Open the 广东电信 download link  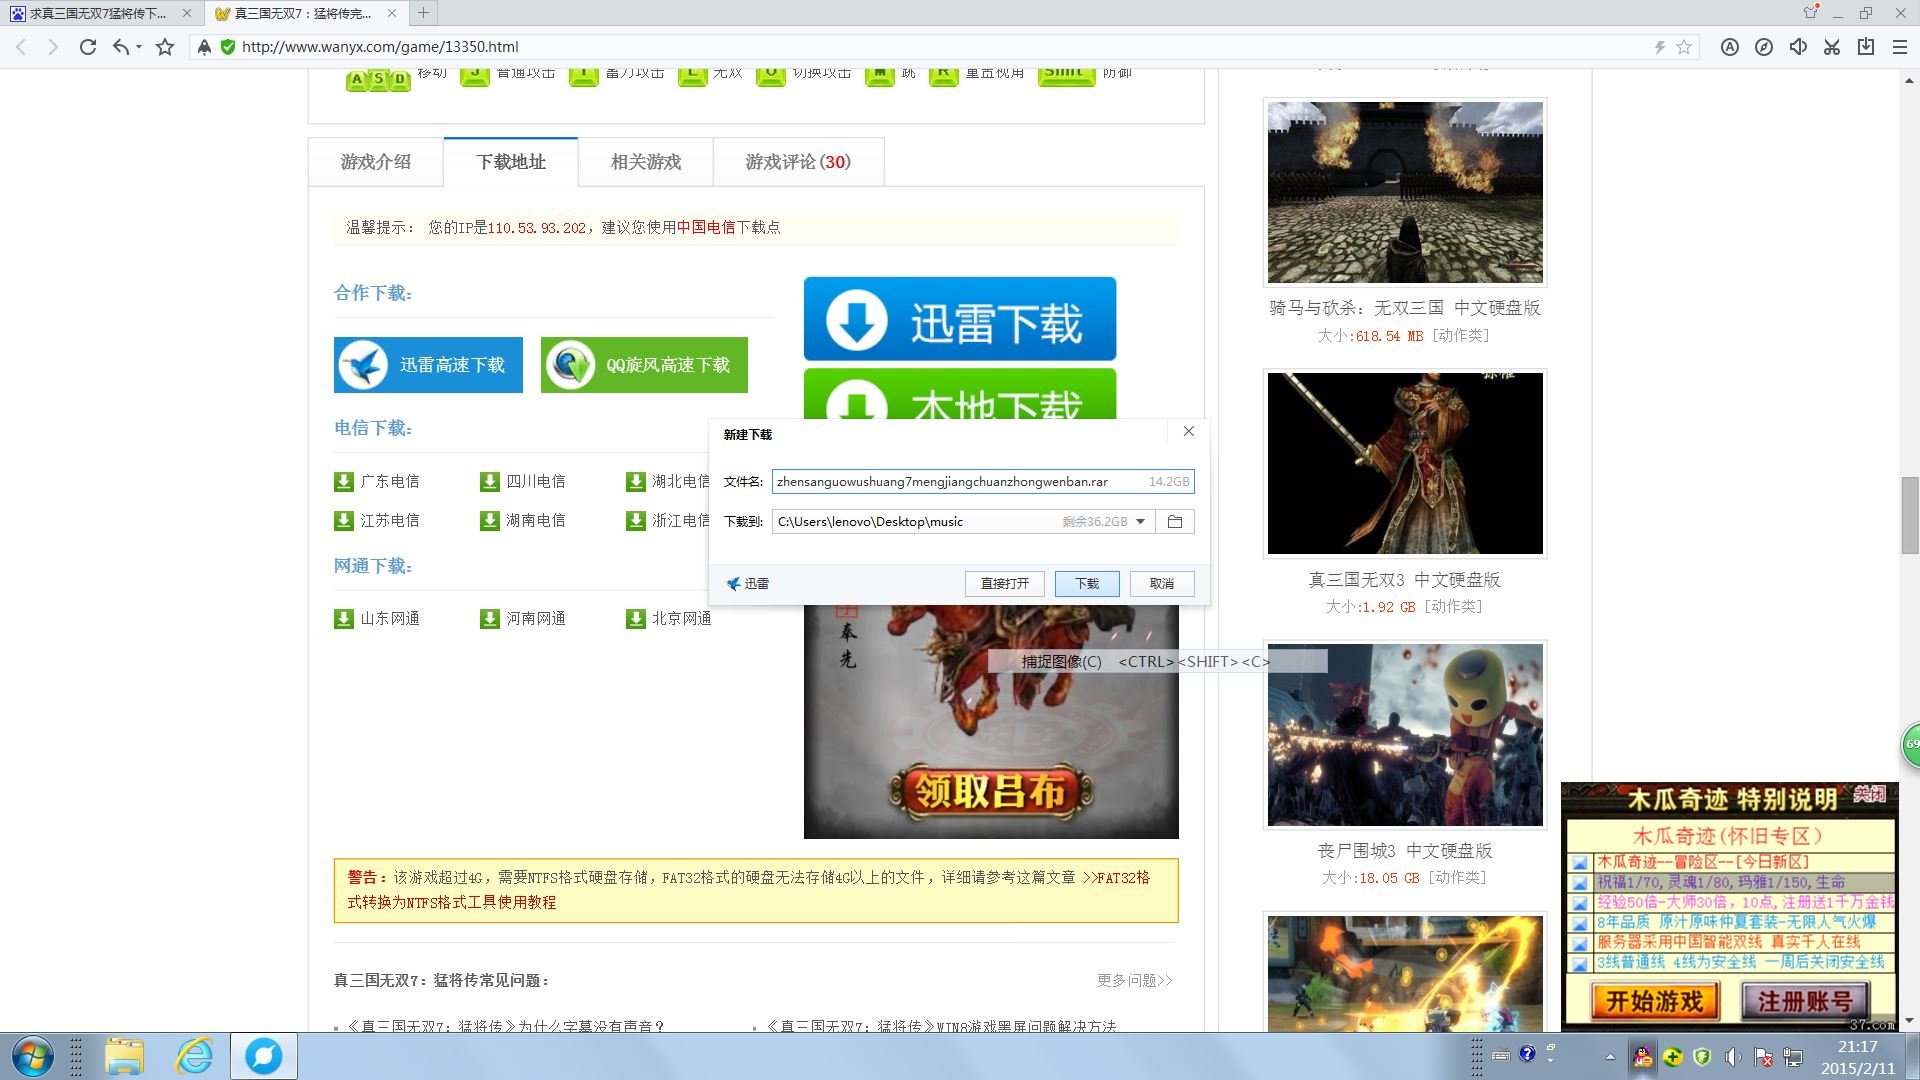(391, 481)
